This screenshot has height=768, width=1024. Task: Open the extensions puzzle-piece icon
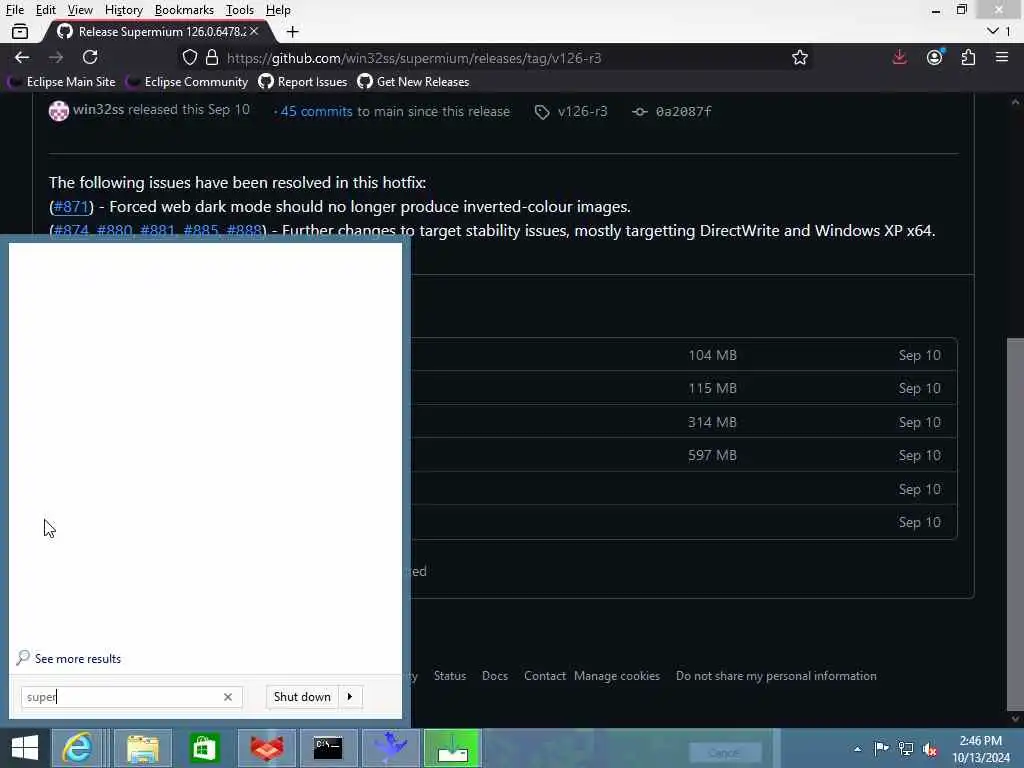click(x=968, y=57)
